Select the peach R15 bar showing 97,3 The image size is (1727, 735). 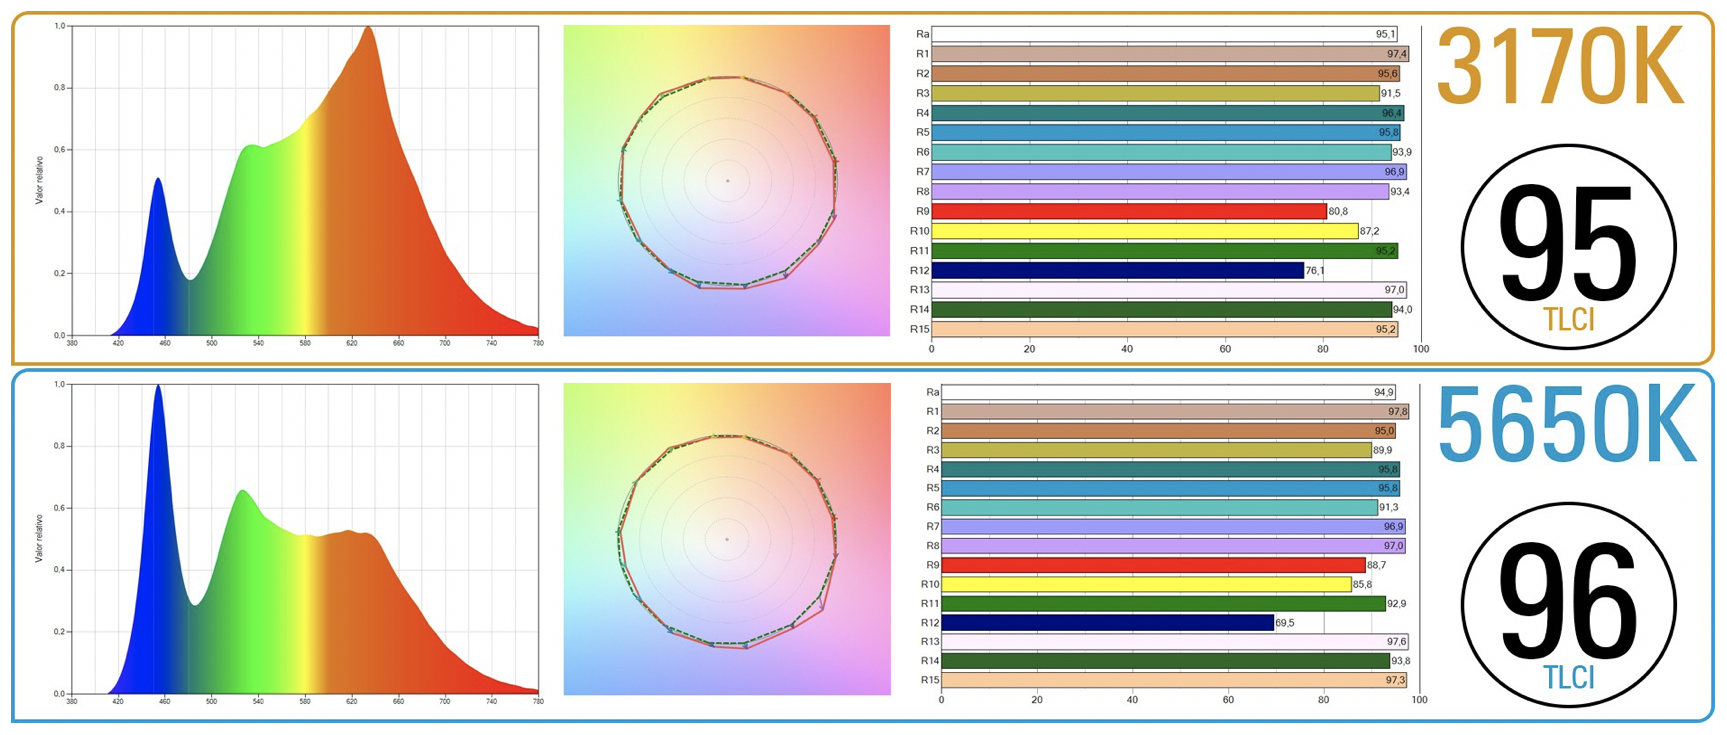[1173, 680]
